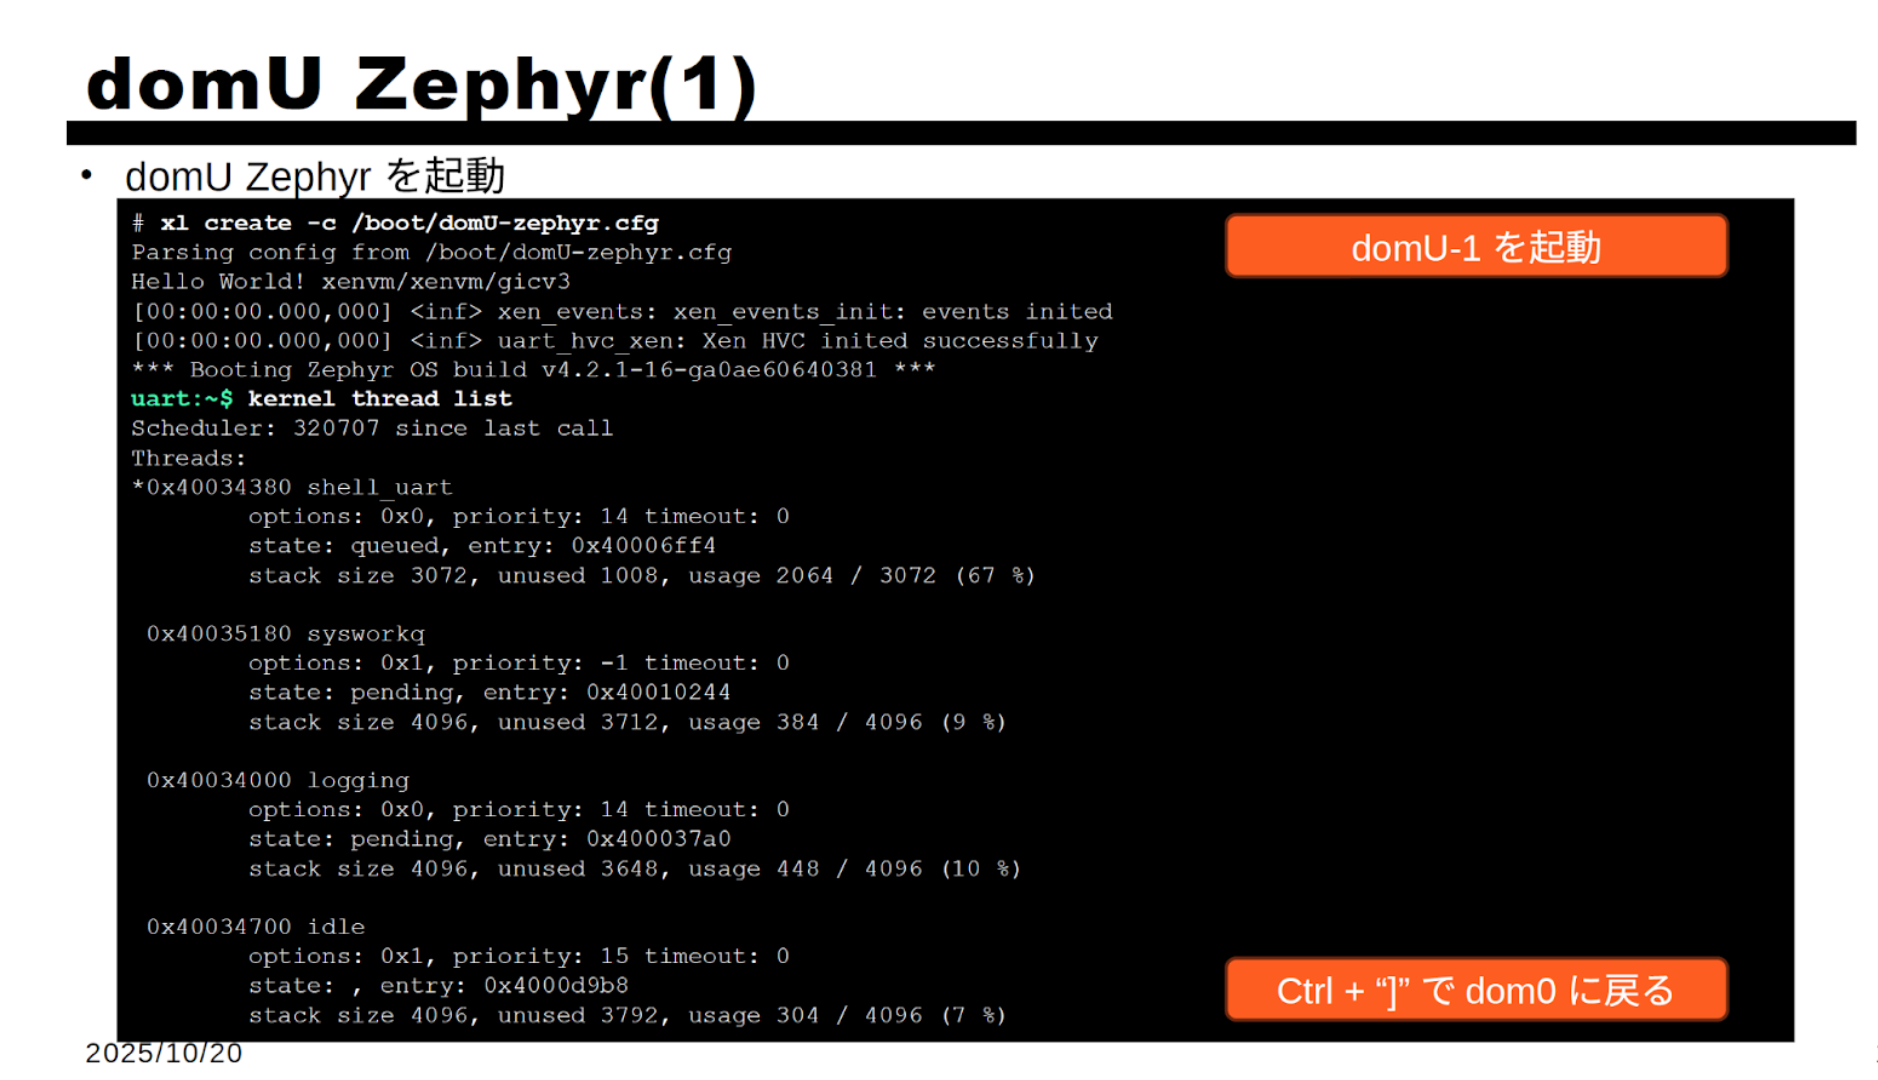Click the "0x40034700 idle" thread entry
Screen dimensions: 1878x1080
tap(255, 926)
